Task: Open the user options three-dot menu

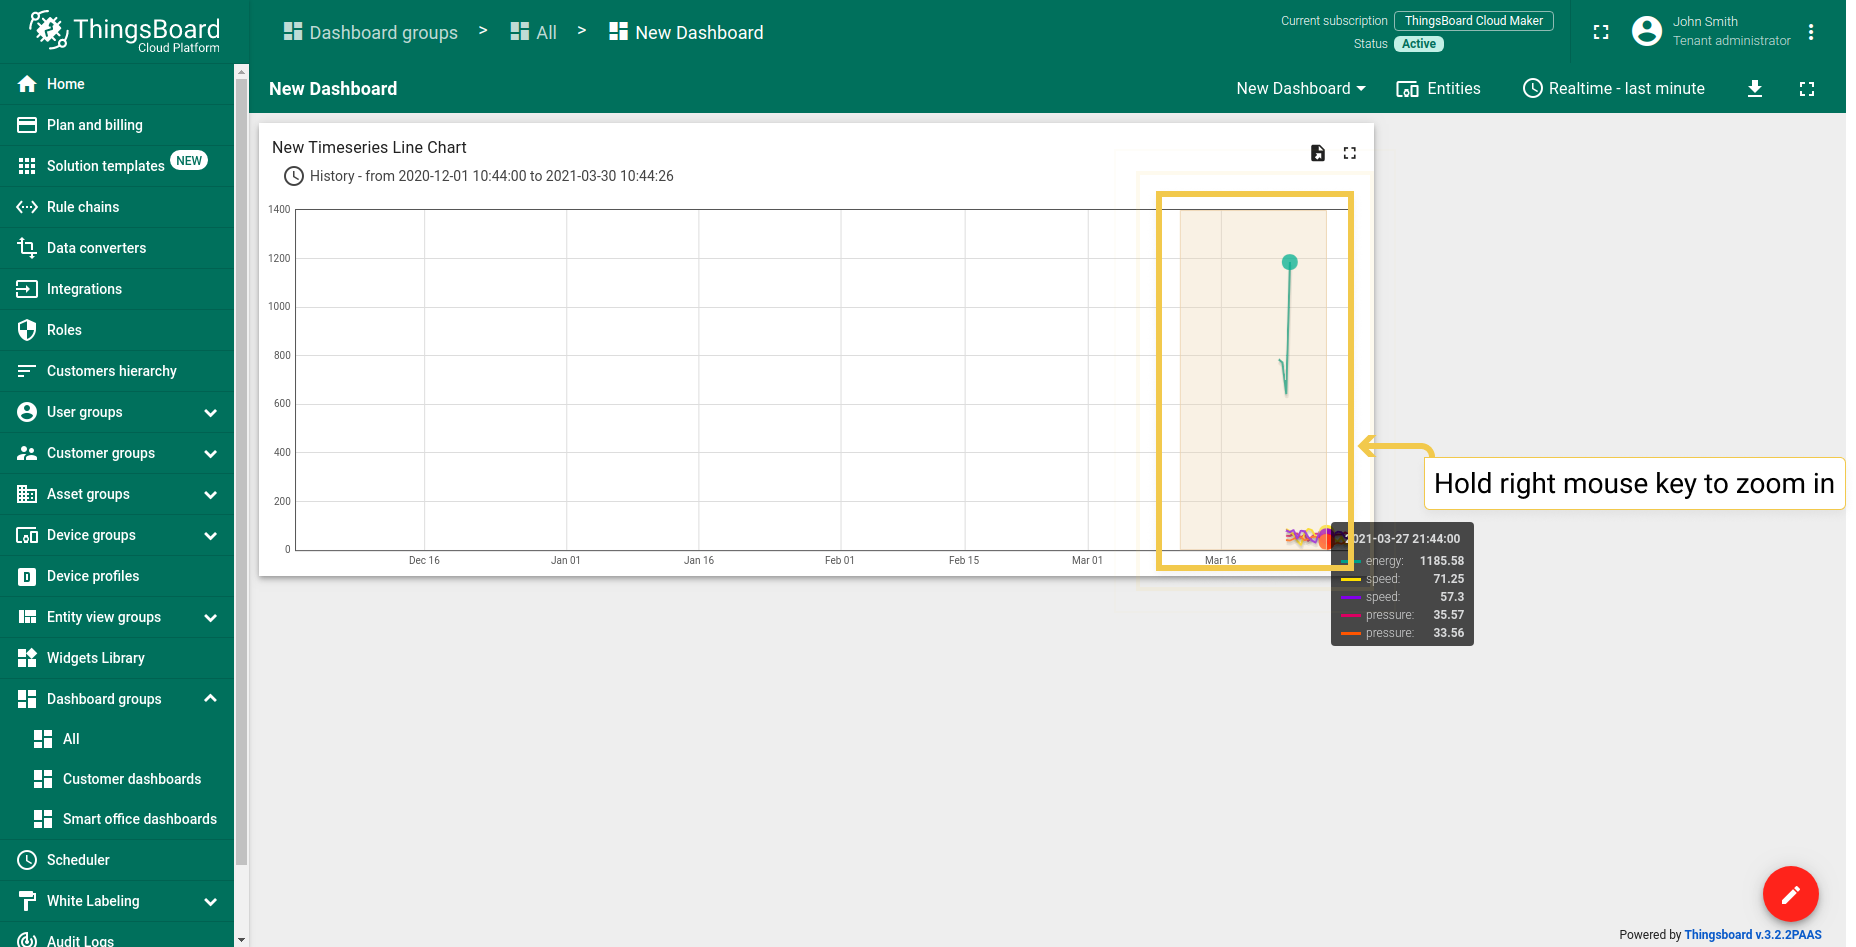Action: 1811,32
